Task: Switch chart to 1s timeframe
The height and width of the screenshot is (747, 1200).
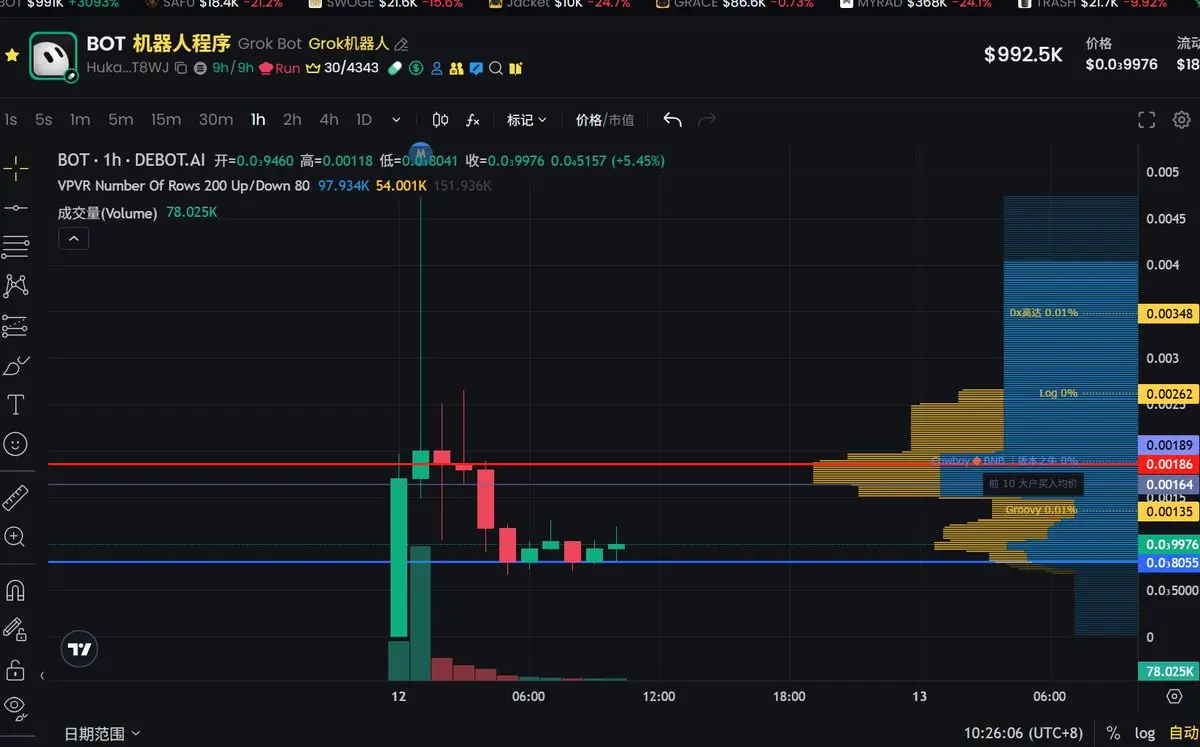Action: (11, 120)
